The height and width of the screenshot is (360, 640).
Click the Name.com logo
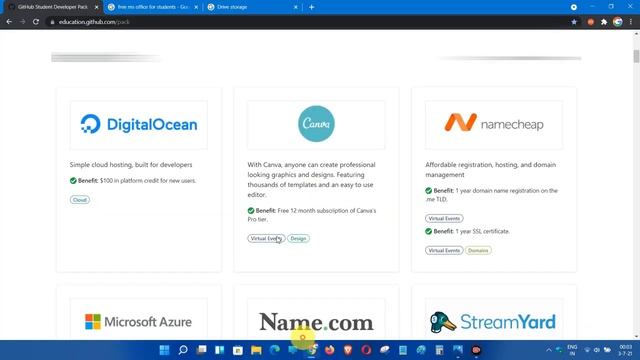(316, 322)
